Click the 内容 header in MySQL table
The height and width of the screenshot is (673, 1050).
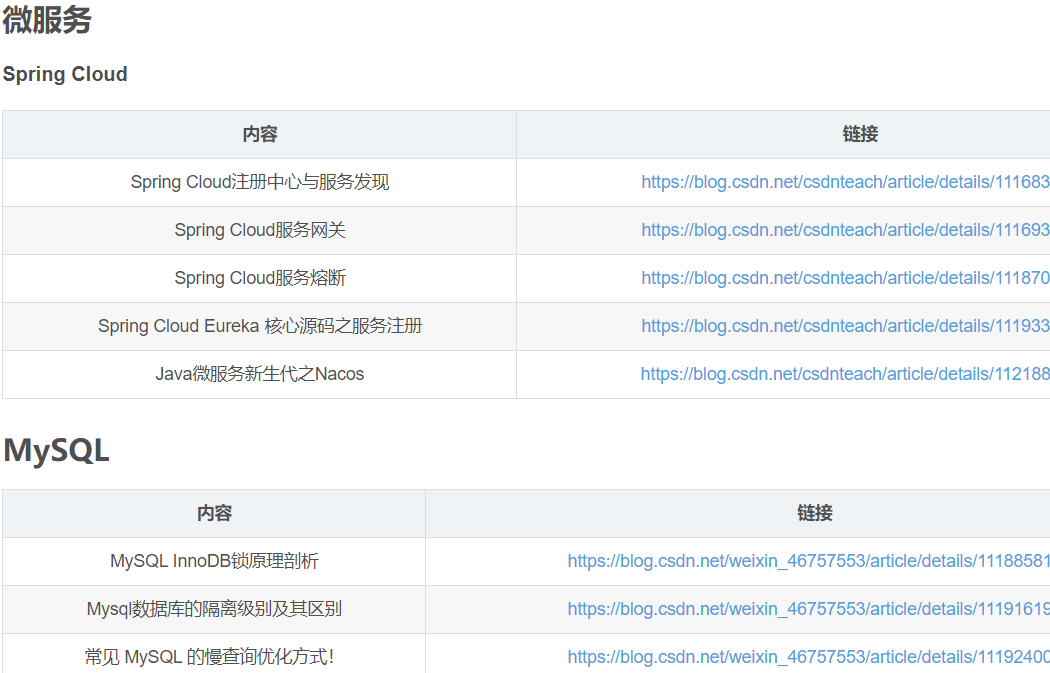pyautogui.click(x=214, y=514)
